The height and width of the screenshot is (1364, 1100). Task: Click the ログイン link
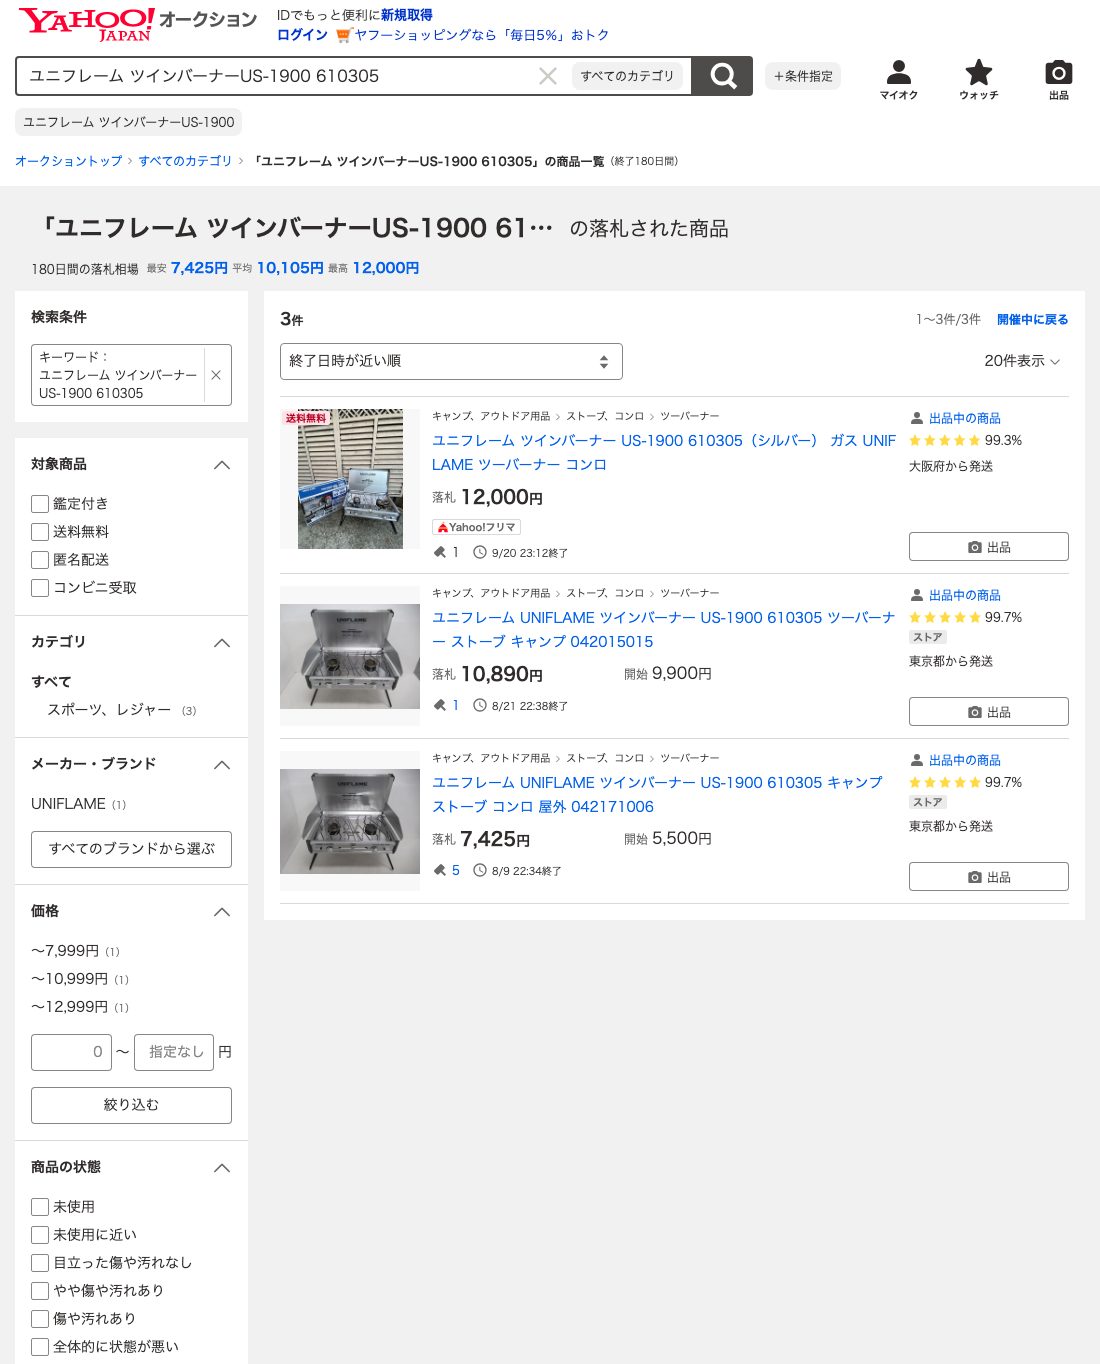(302, 35)
